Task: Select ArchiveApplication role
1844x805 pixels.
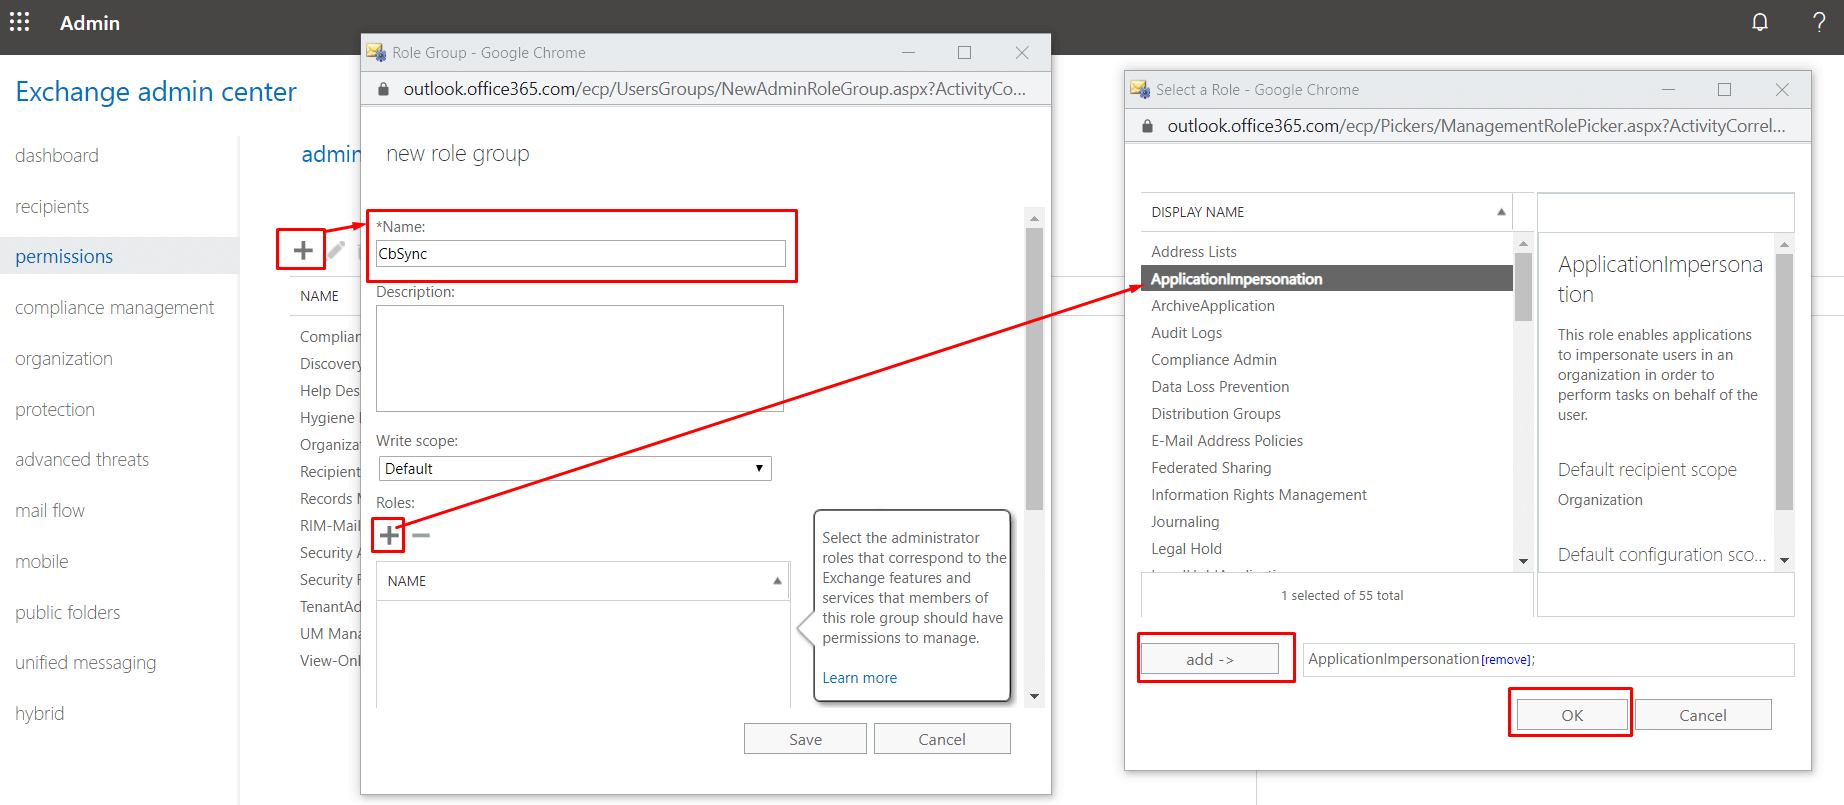Action: click(1213, 306)
